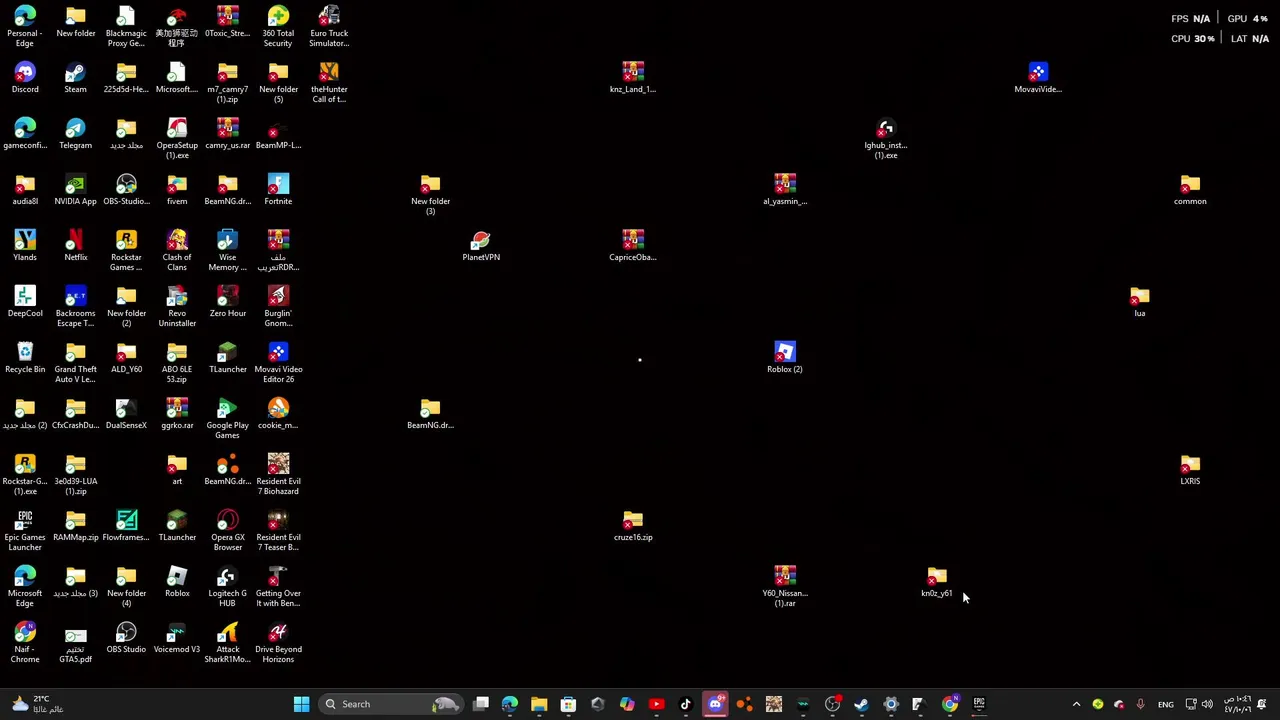The width and height of the screenshot is (1280, 720).
Task: Select the Clash of Clans icon
Action: pyautogui.click(x=177, y=250)
